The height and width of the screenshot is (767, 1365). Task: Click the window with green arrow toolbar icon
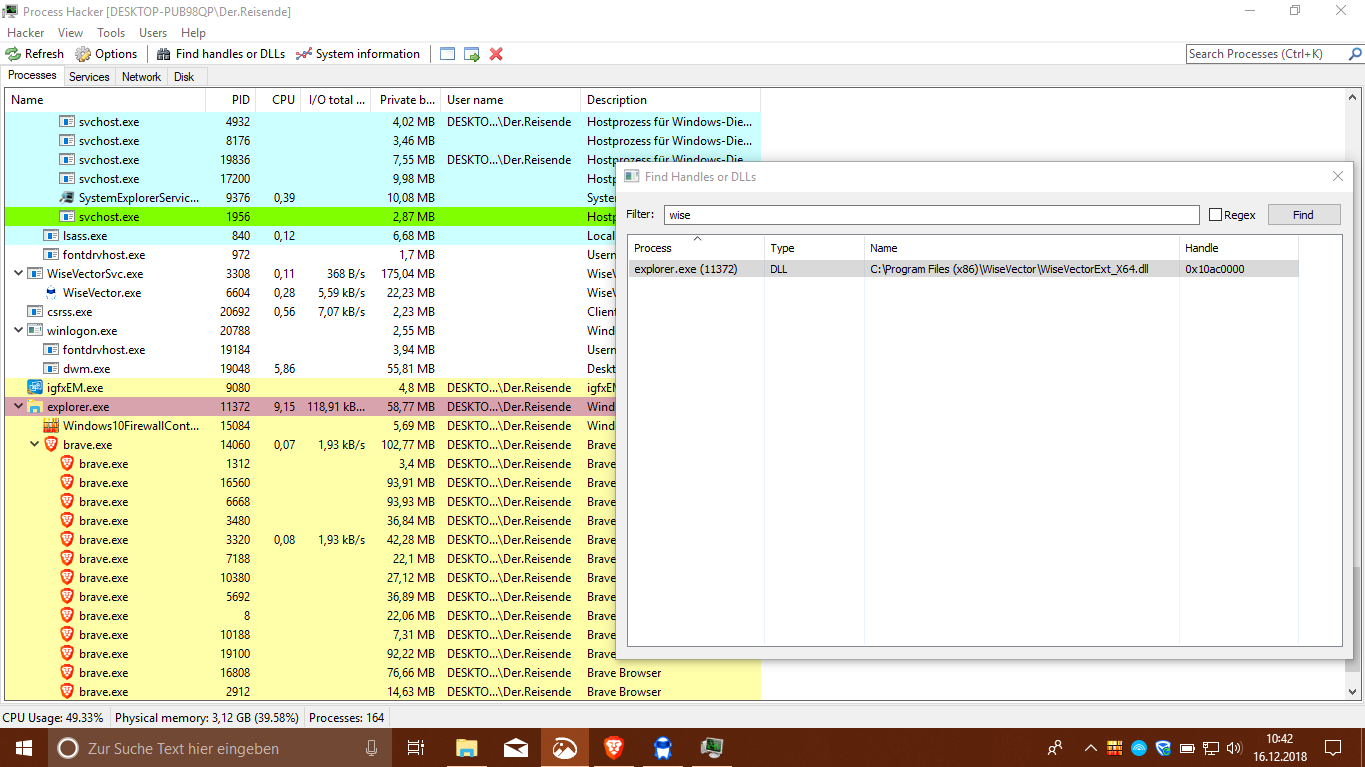click(x=472, y=54)
